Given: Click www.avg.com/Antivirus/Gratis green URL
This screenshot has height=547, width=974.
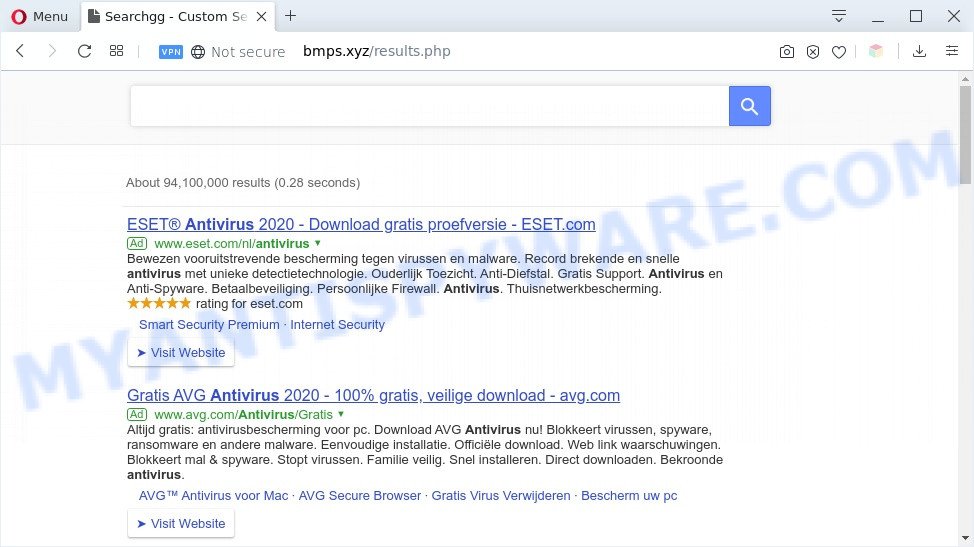Looking at the screenshot, I should 244,414.
